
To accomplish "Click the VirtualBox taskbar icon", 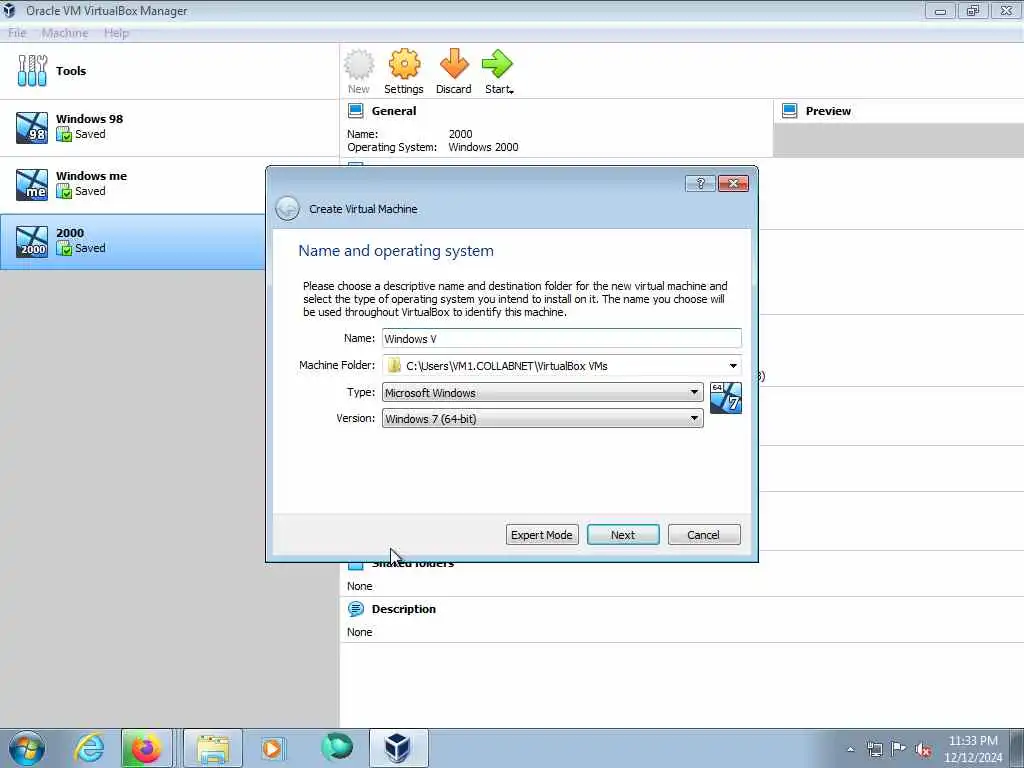I will point(398,748).
